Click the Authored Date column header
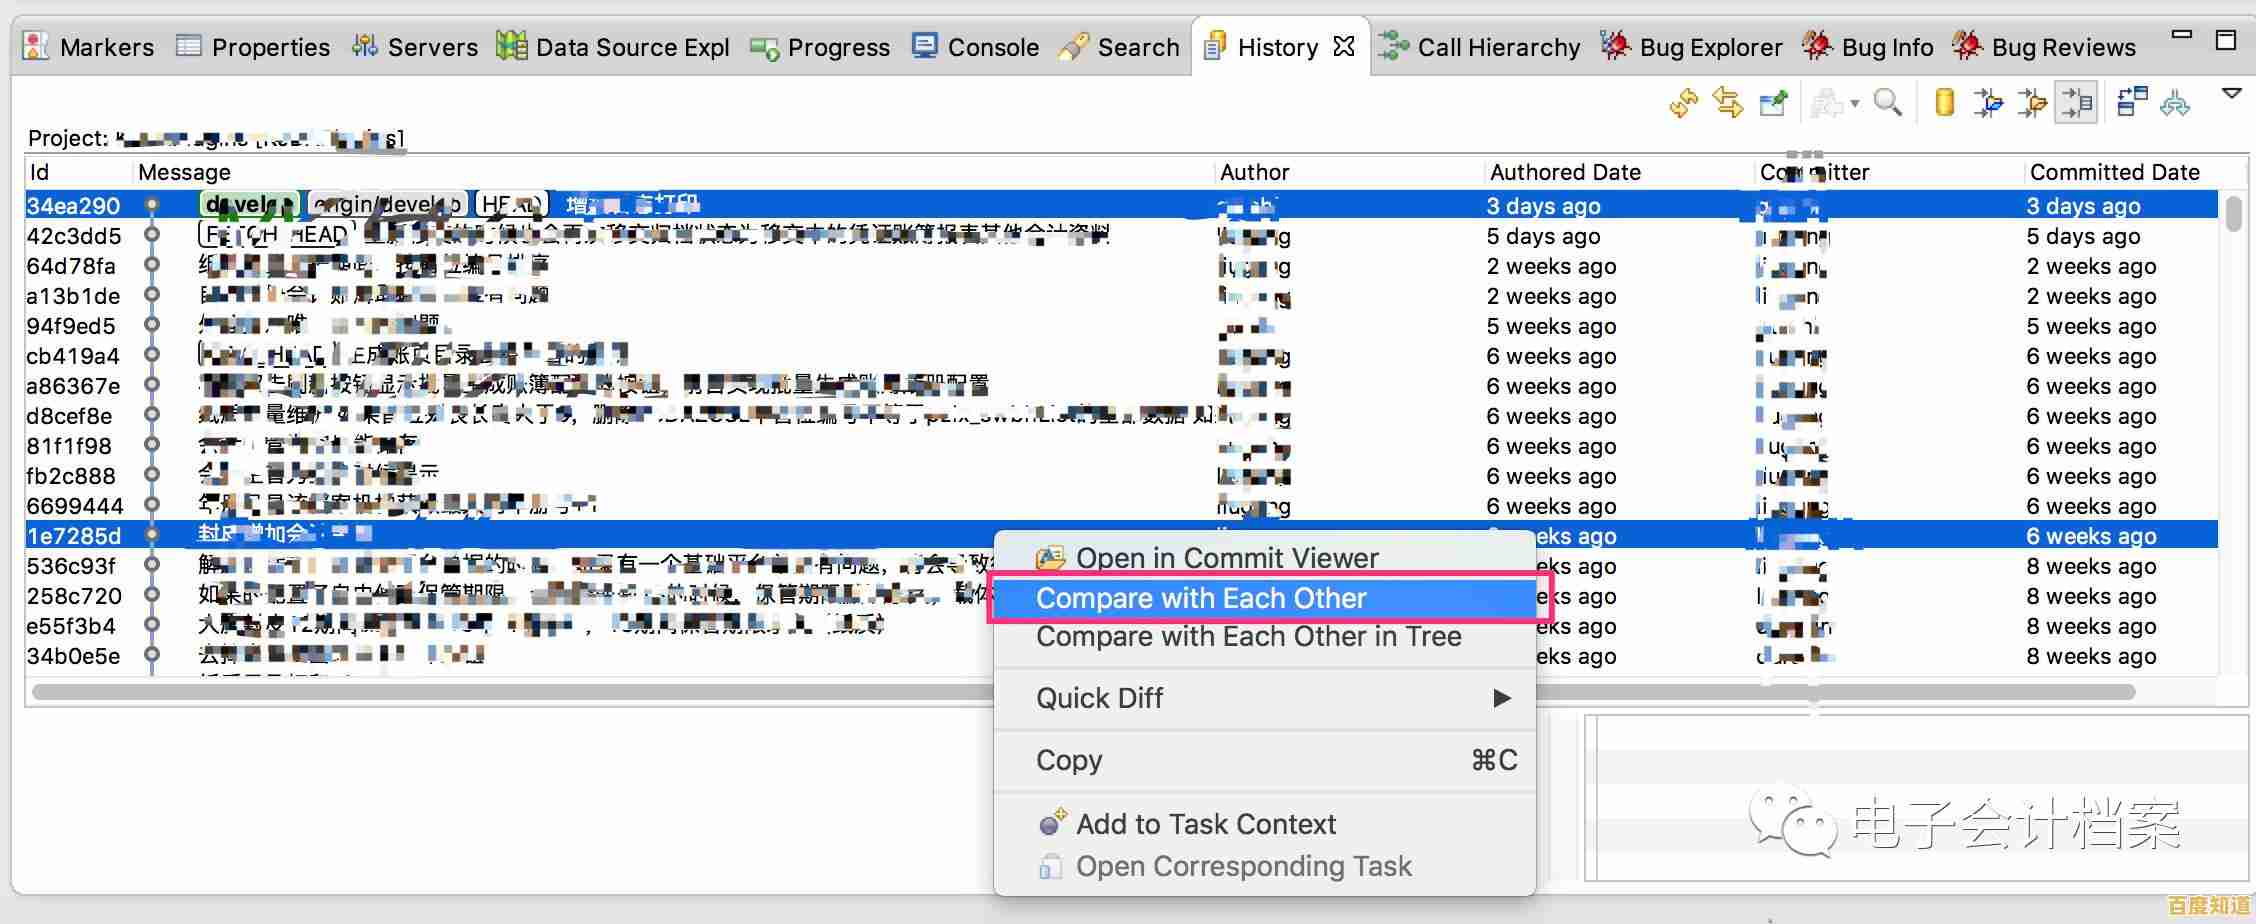 1565,172
